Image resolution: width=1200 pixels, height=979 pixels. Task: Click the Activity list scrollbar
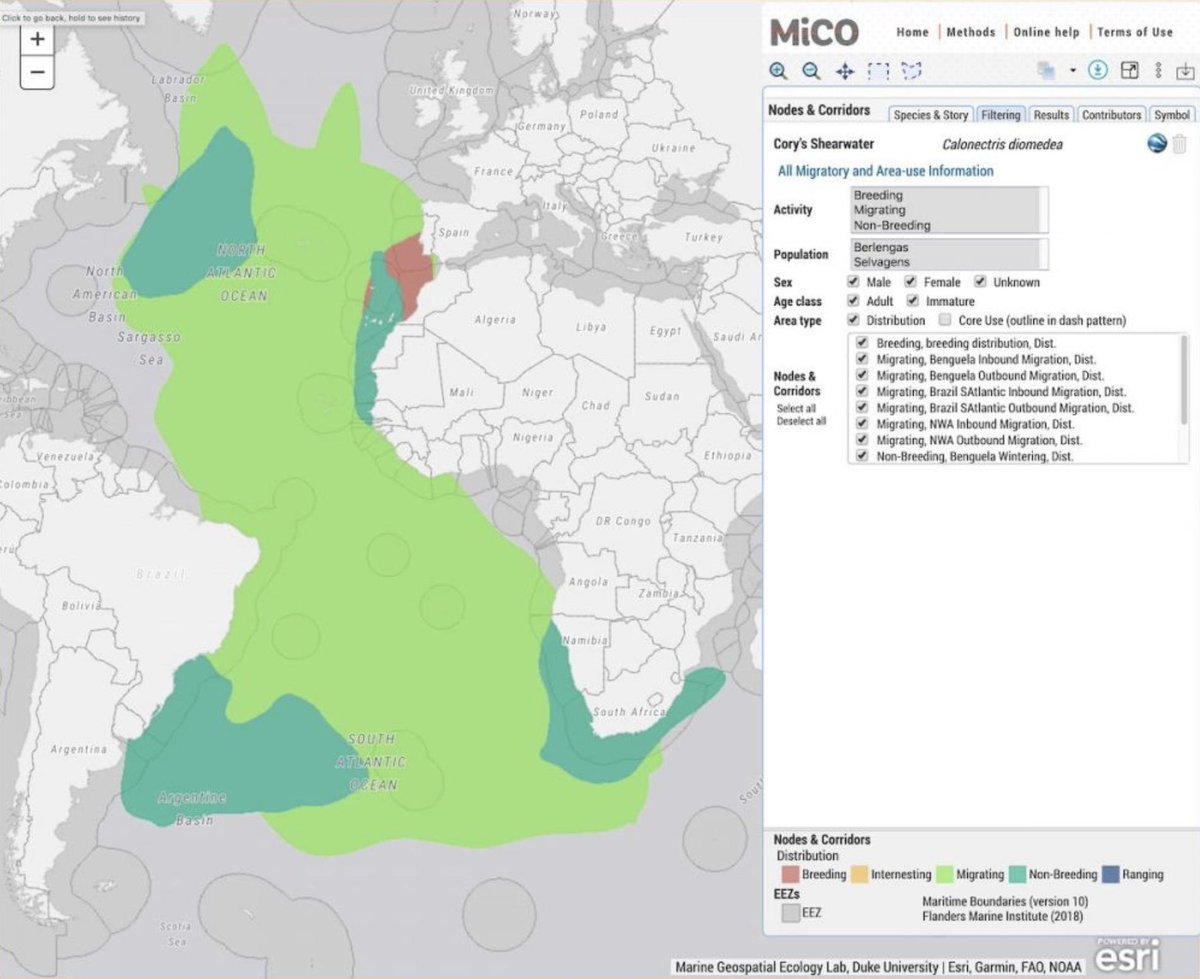pyautogui.click(x=1043, y=210)
